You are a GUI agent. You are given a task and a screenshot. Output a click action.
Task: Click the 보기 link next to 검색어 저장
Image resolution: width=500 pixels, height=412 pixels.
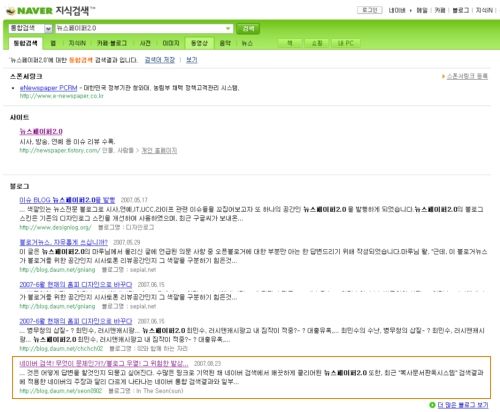coord(191,60)
